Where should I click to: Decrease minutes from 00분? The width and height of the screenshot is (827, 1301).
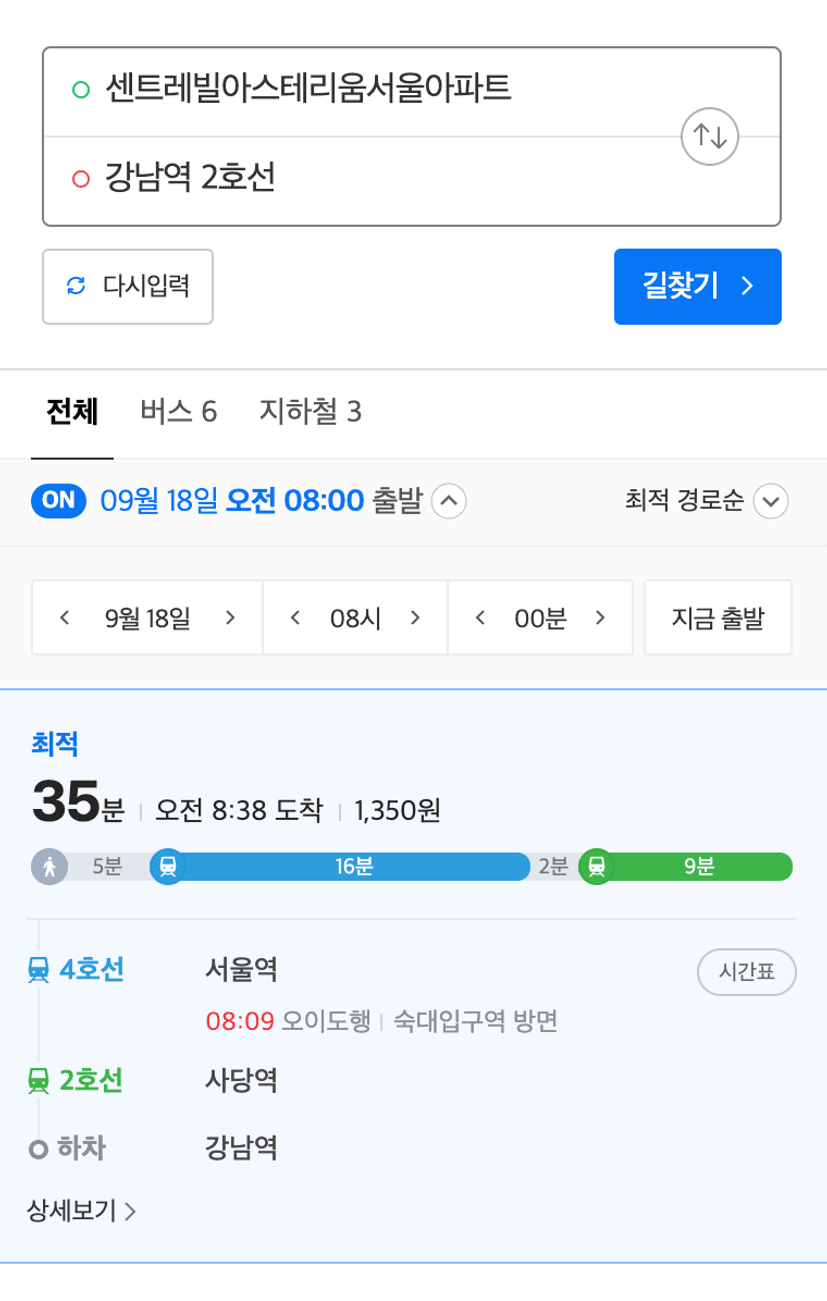pyautogui.click(x=480, y=618)
